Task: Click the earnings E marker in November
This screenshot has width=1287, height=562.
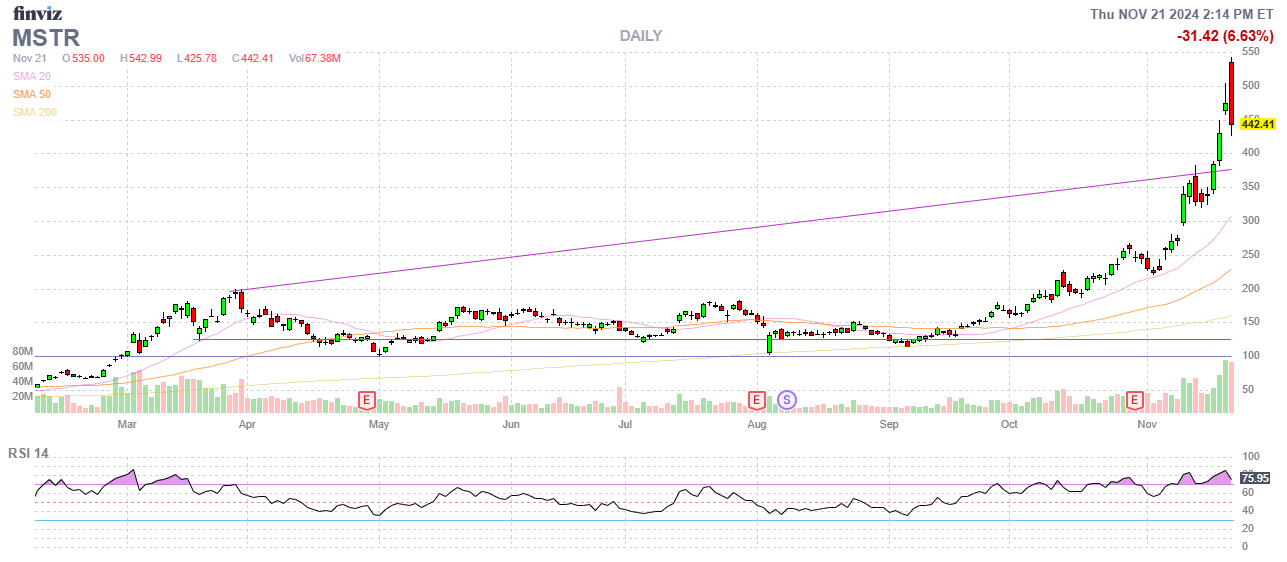Action: click(x=1135, y=400)
